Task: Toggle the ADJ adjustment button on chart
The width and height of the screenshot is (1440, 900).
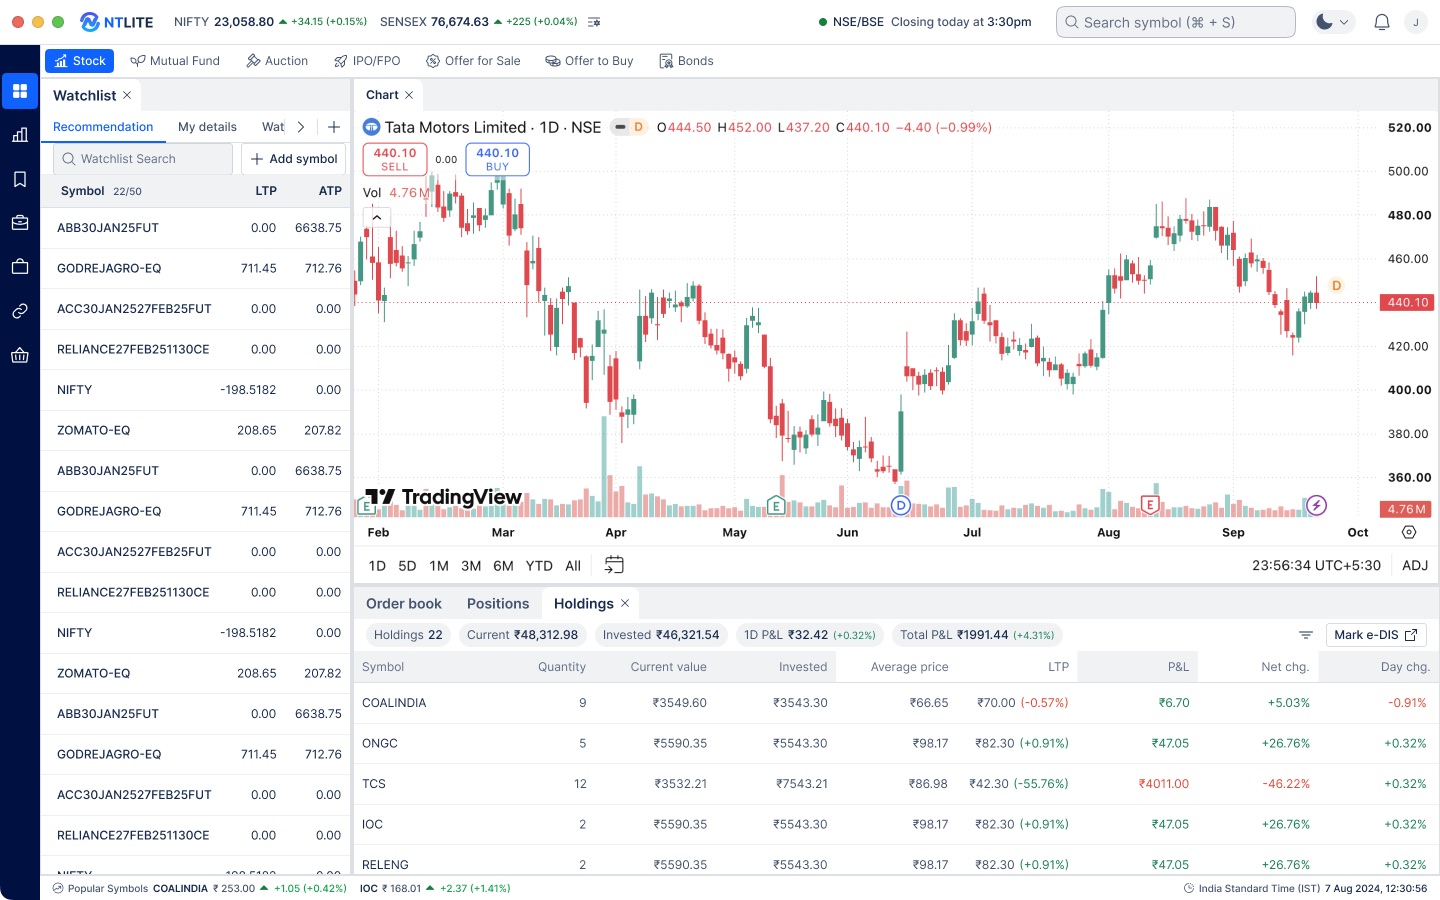Action: click(x=1415, y=565)
